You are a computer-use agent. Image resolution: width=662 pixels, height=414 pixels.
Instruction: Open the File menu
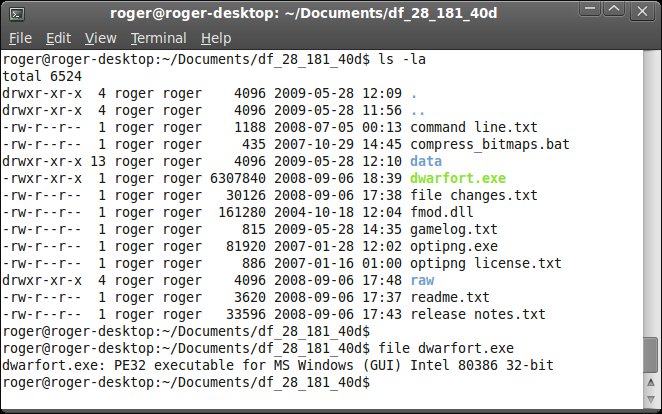click(20, 38)
